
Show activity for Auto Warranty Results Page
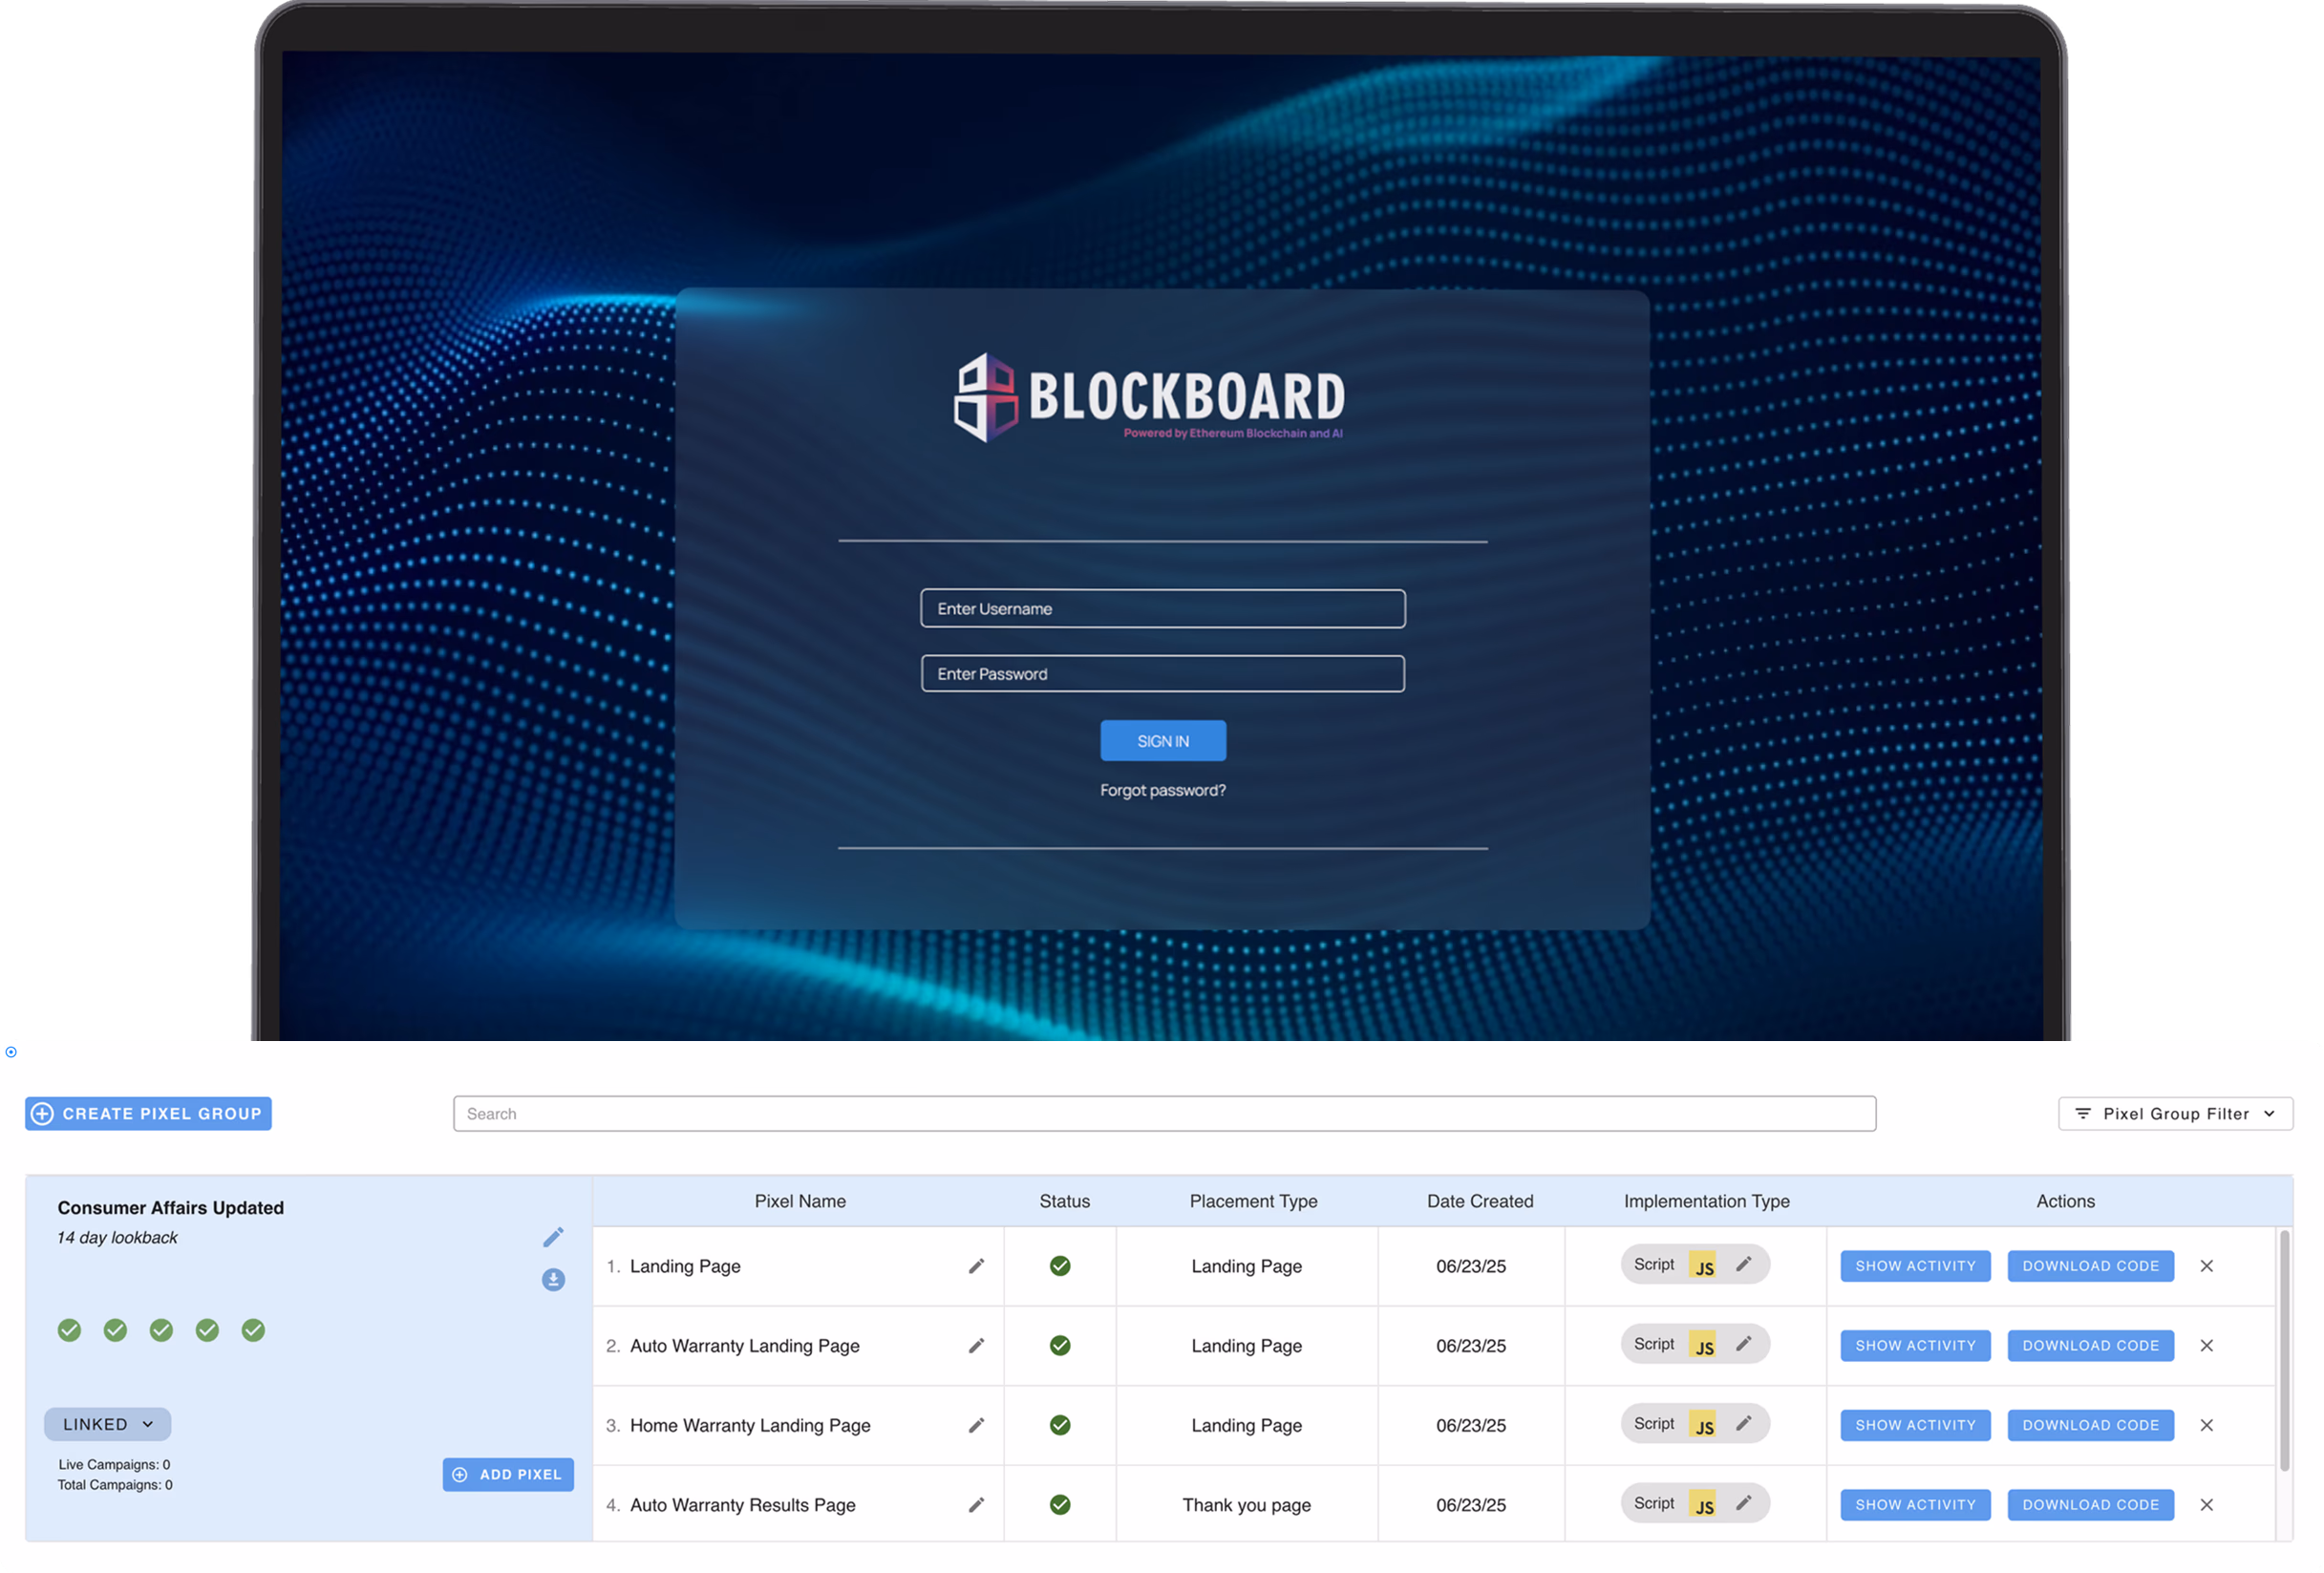pos(1915,1504)
